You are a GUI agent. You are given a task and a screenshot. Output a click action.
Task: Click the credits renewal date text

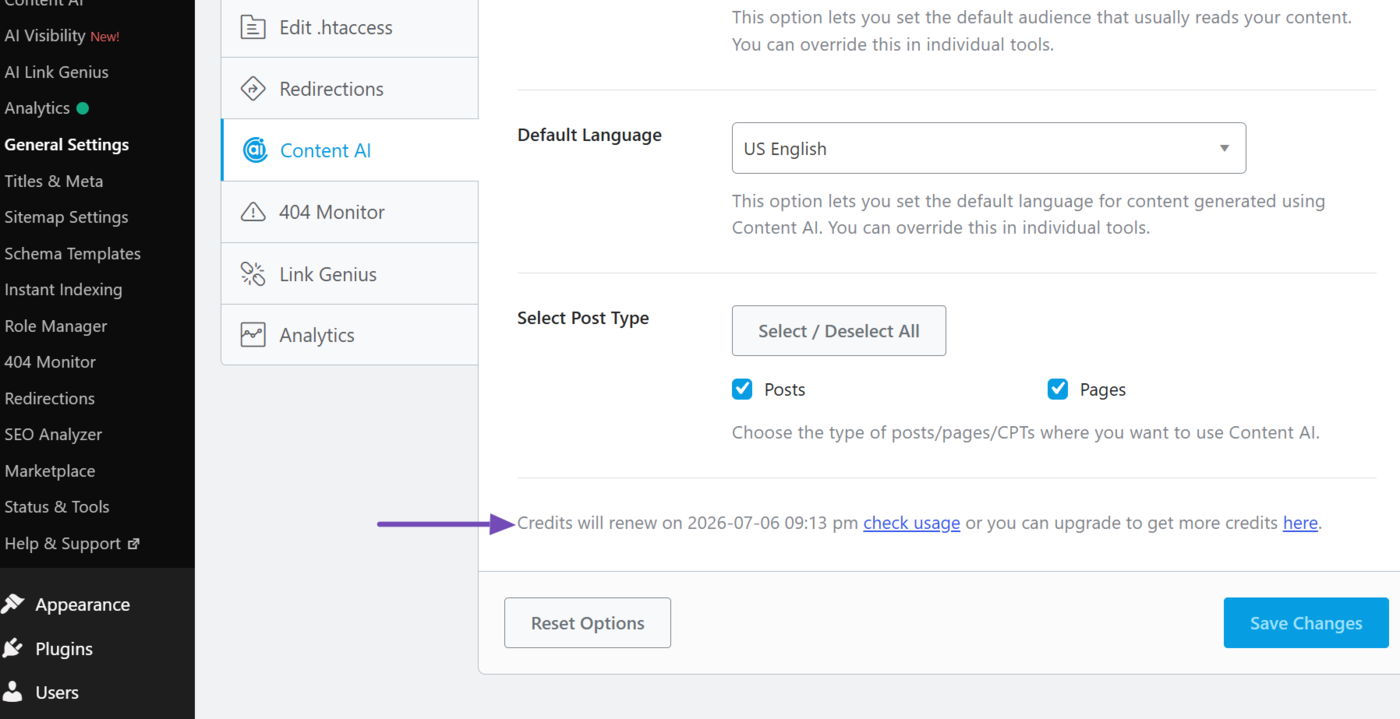pyautogui.click(x=773, y=523)
